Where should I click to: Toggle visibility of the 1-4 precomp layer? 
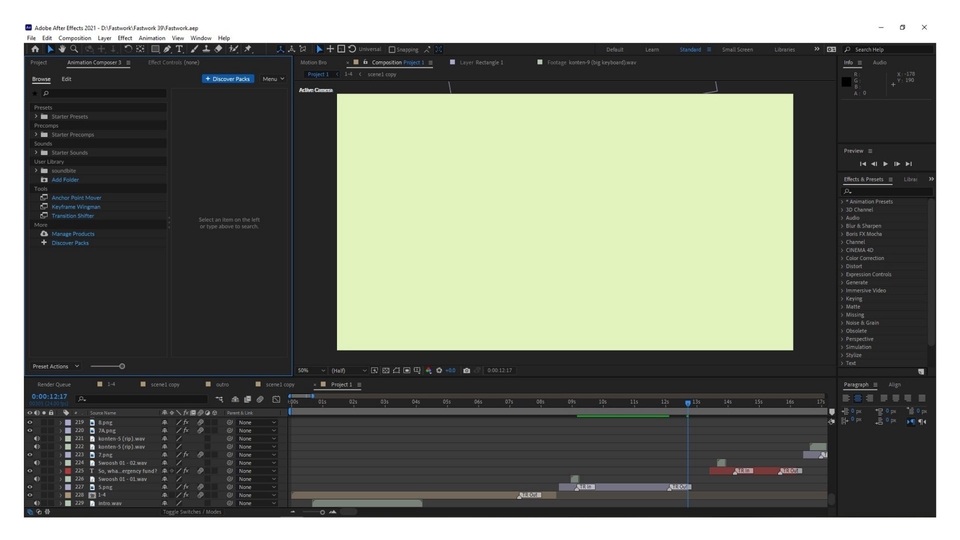(x=29, y=495)
